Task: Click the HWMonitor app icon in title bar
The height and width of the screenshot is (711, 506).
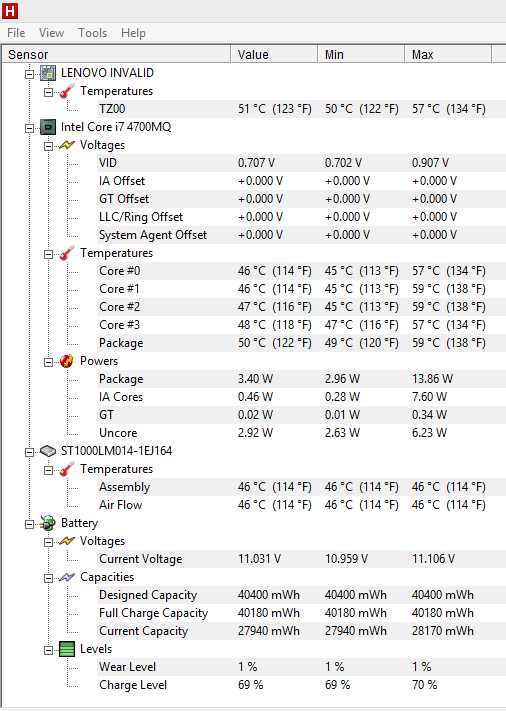Action: pyautogui.click(x=10, y=11)
